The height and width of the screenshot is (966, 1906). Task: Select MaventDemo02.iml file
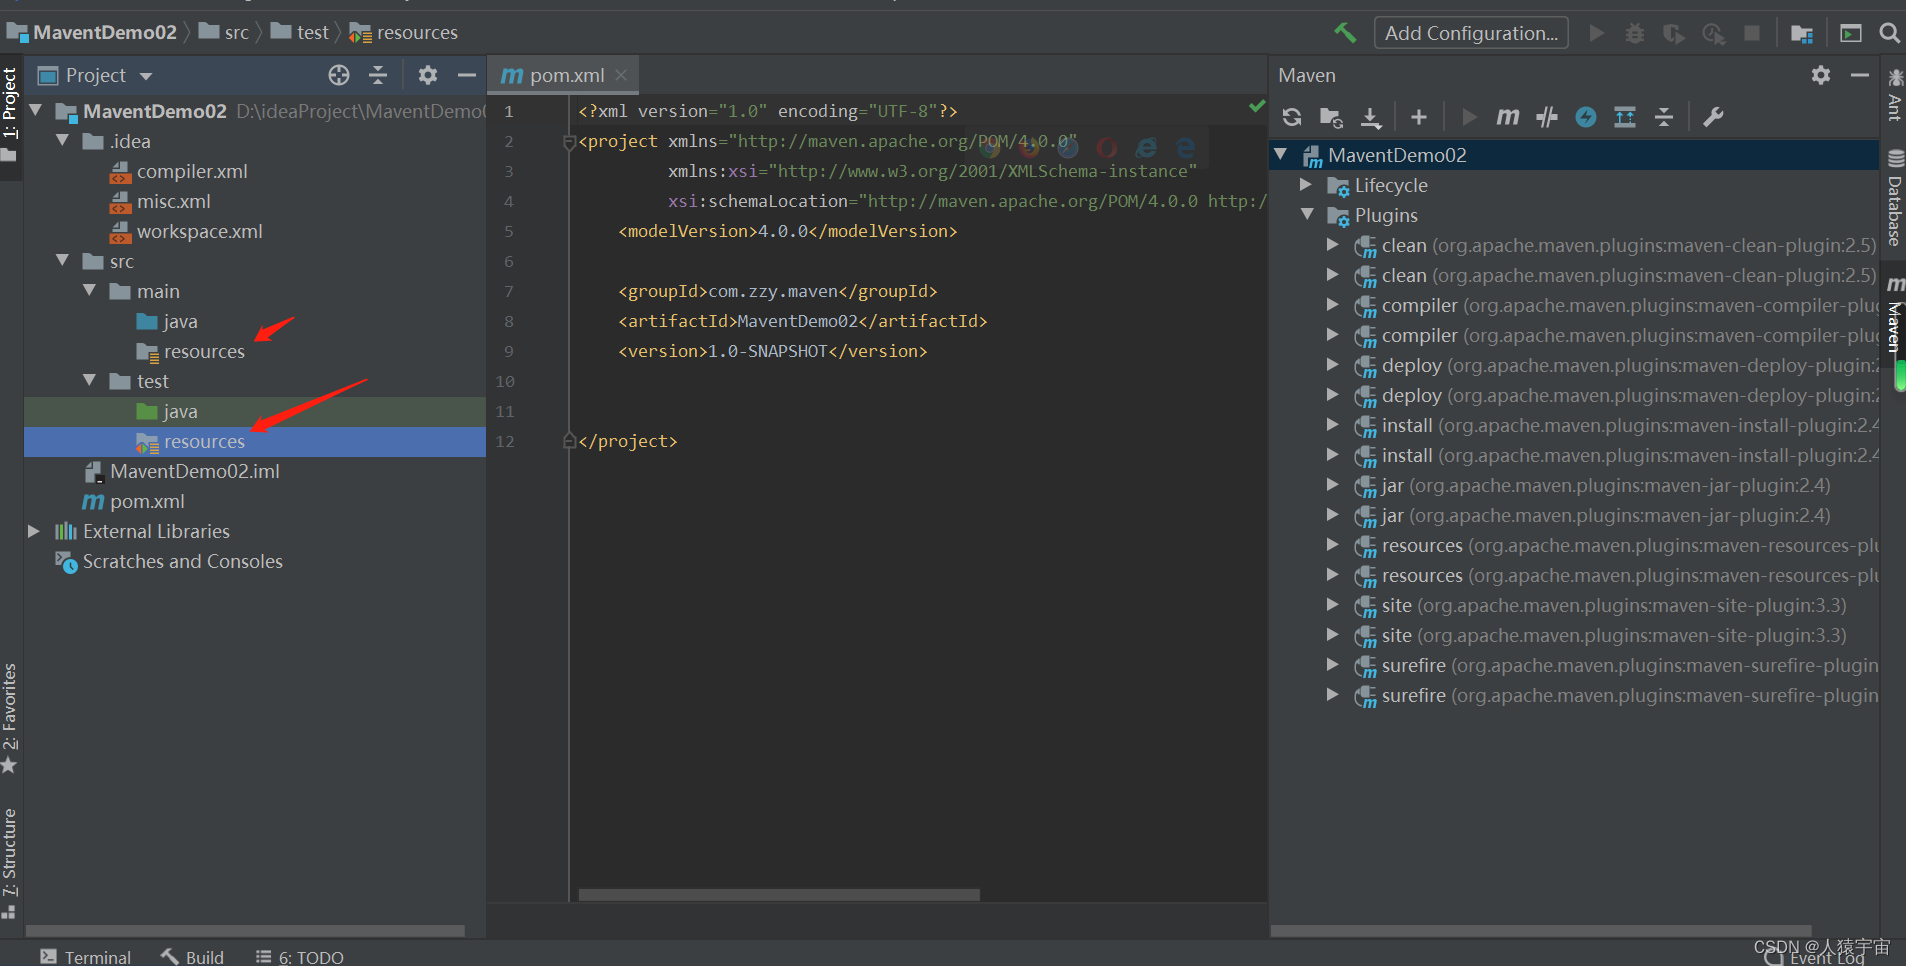point(194,471)
